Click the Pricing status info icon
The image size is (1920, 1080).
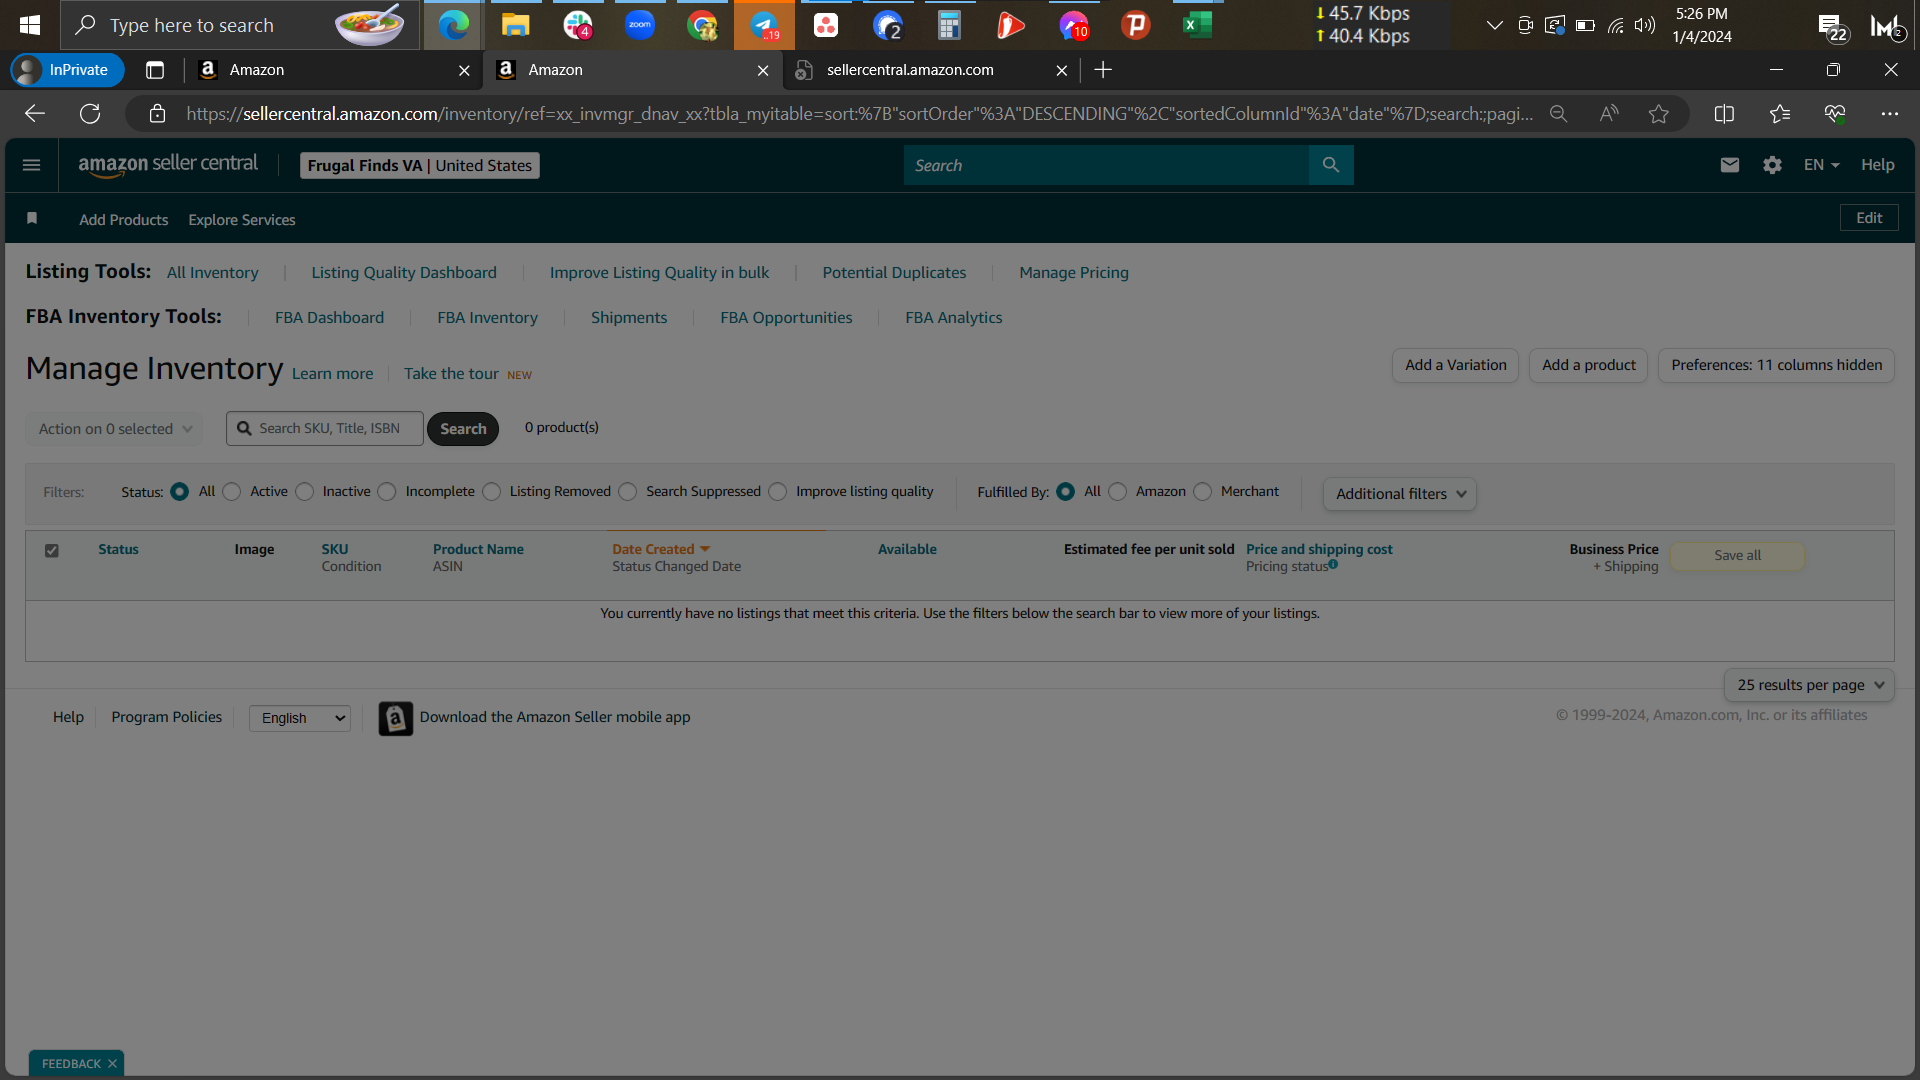(x=1333, y=565)
